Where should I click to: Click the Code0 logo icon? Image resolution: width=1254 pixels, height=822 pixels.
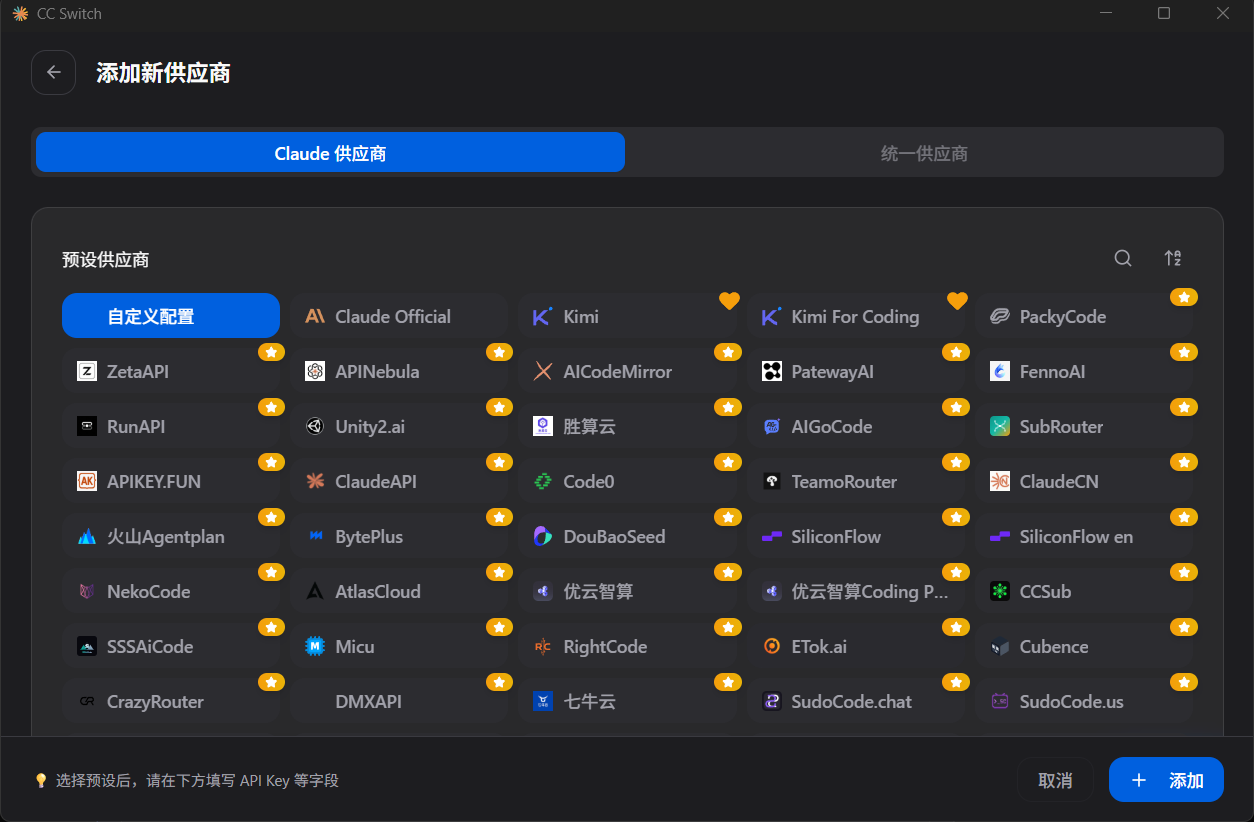pyautogui.click(x=543, y=481)
